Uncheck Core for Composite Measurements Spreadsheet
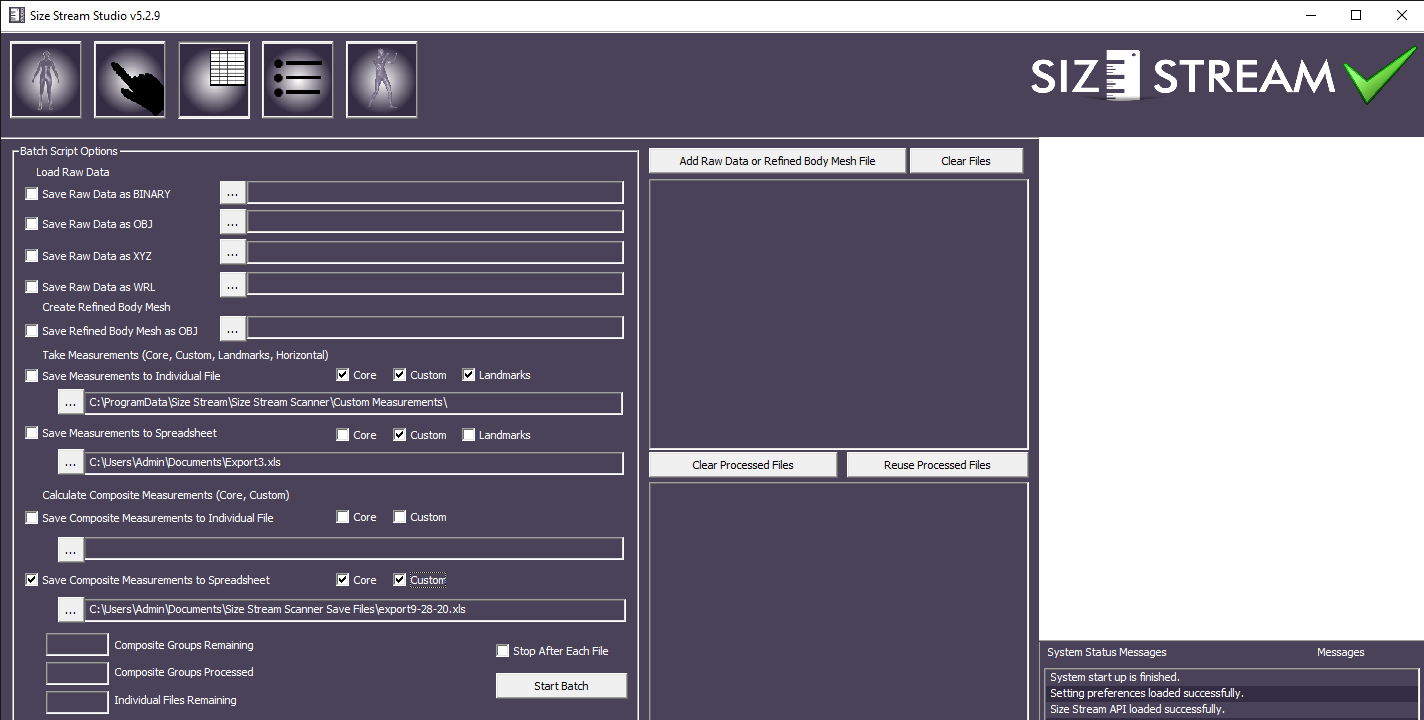This screenshot has height=720, width=1424. point(343,580)
